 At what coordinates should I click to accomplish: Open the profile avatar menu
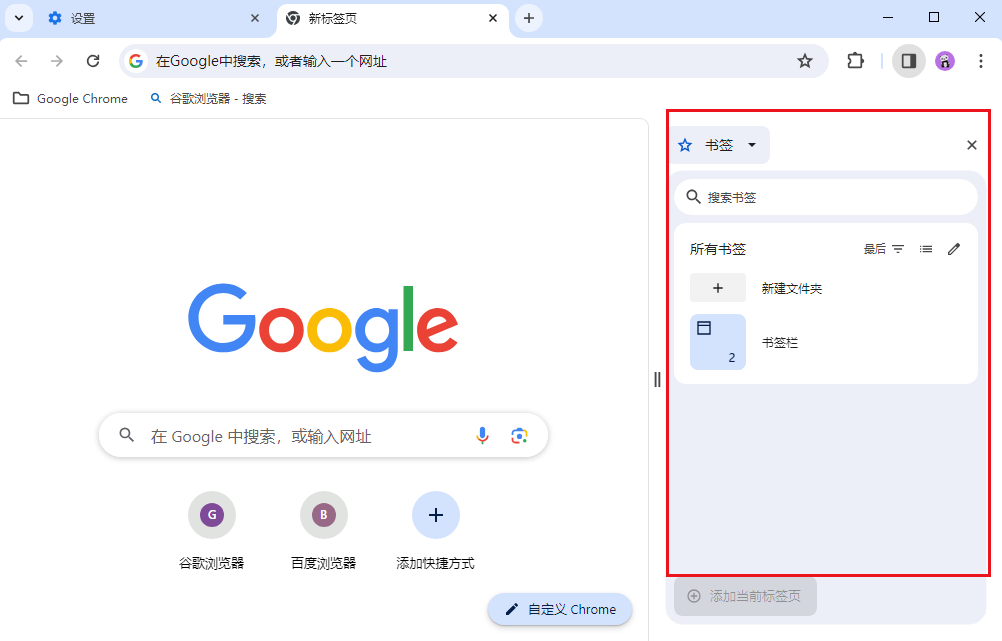click(x=944, y=61)
